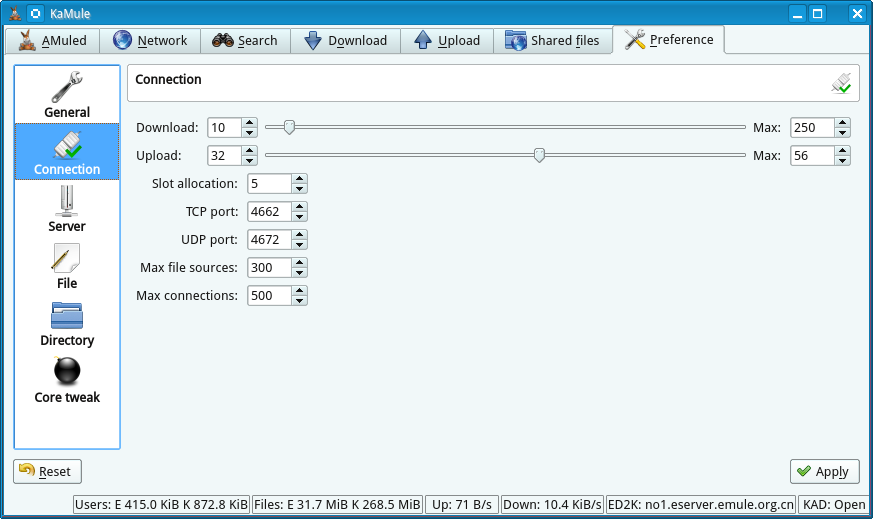The width and height of the screenshot is (873, 519).
Task: Click the Download limit value field
Action: (224, 128)
